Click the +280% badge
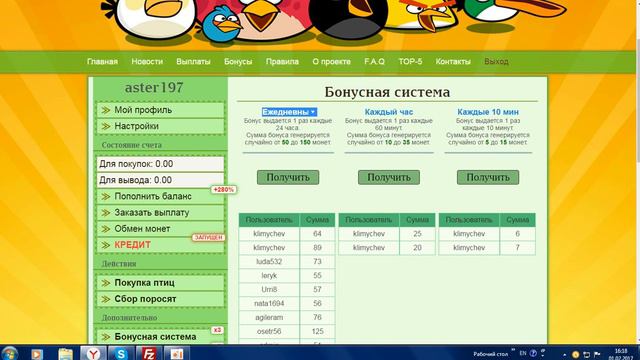This screenshot has width=640, height=360. click(224, 190)
